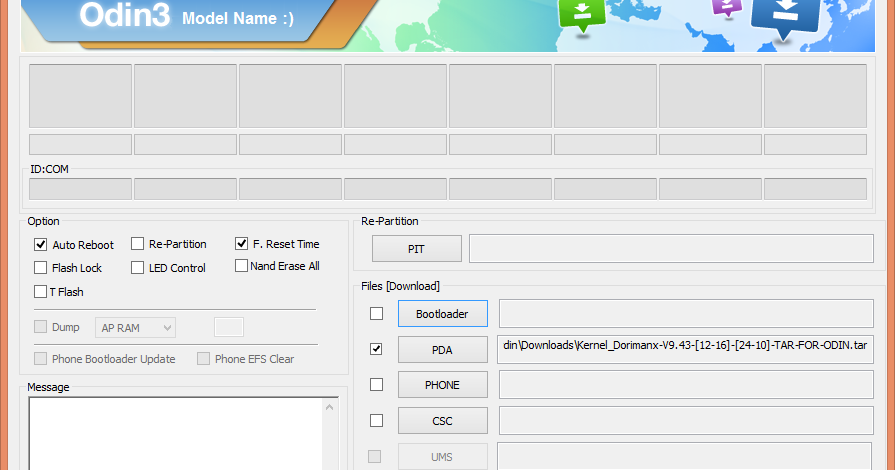Uncheck F. Reset Time option
Viewport: 895px width, 470px height.
coord(241,244)
